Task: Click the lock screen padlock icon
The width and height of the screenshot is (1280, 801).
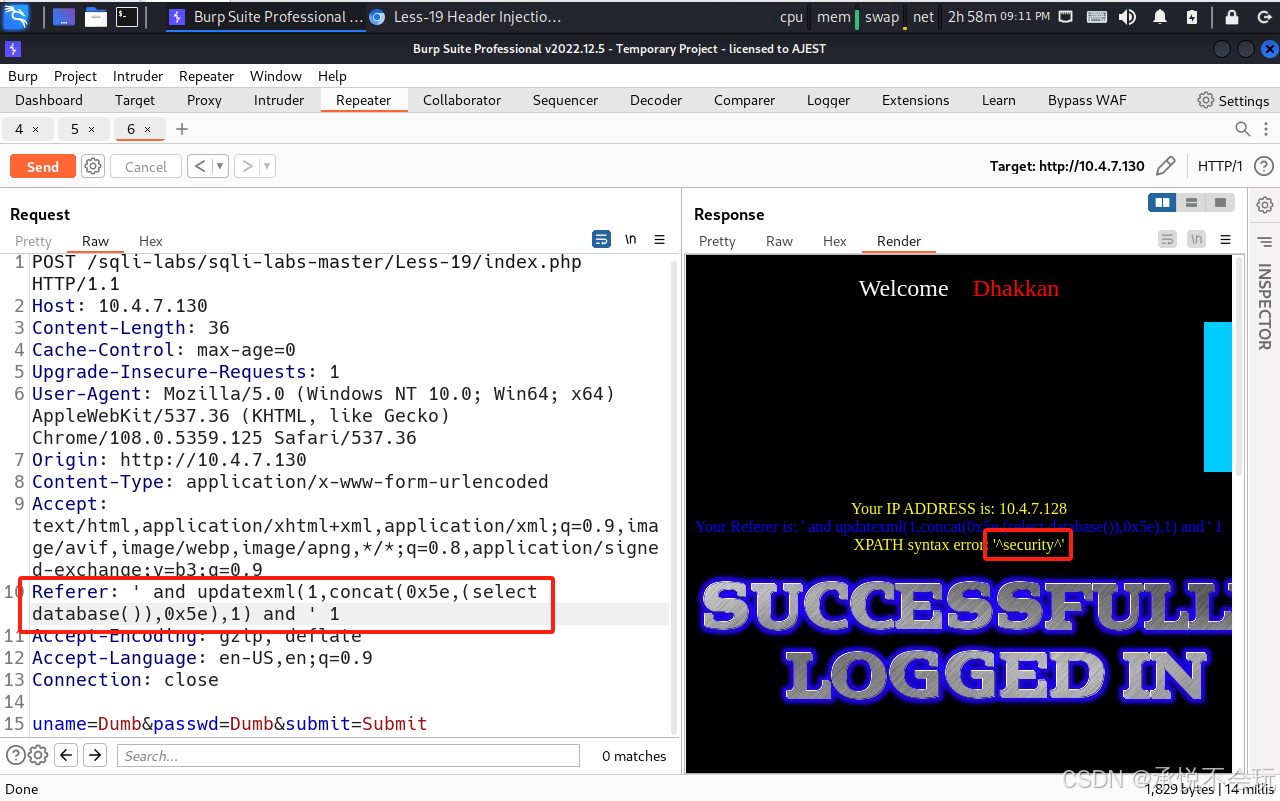Action: click(x=1231, y=17)
